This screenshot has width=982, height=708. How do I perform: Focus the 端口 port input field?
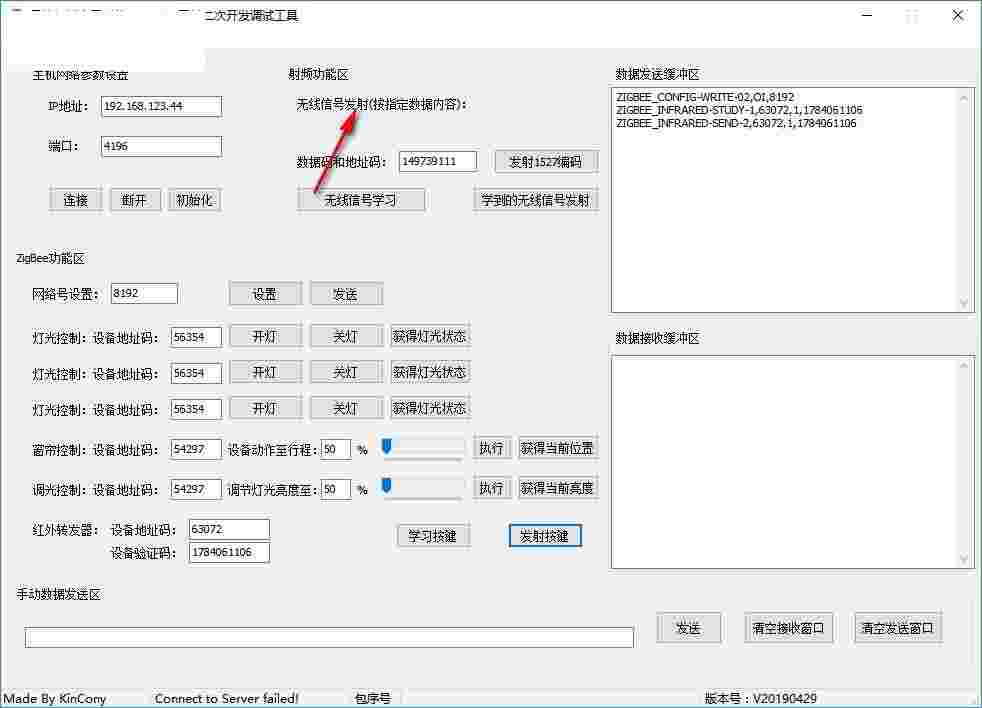tap(161, 146)
